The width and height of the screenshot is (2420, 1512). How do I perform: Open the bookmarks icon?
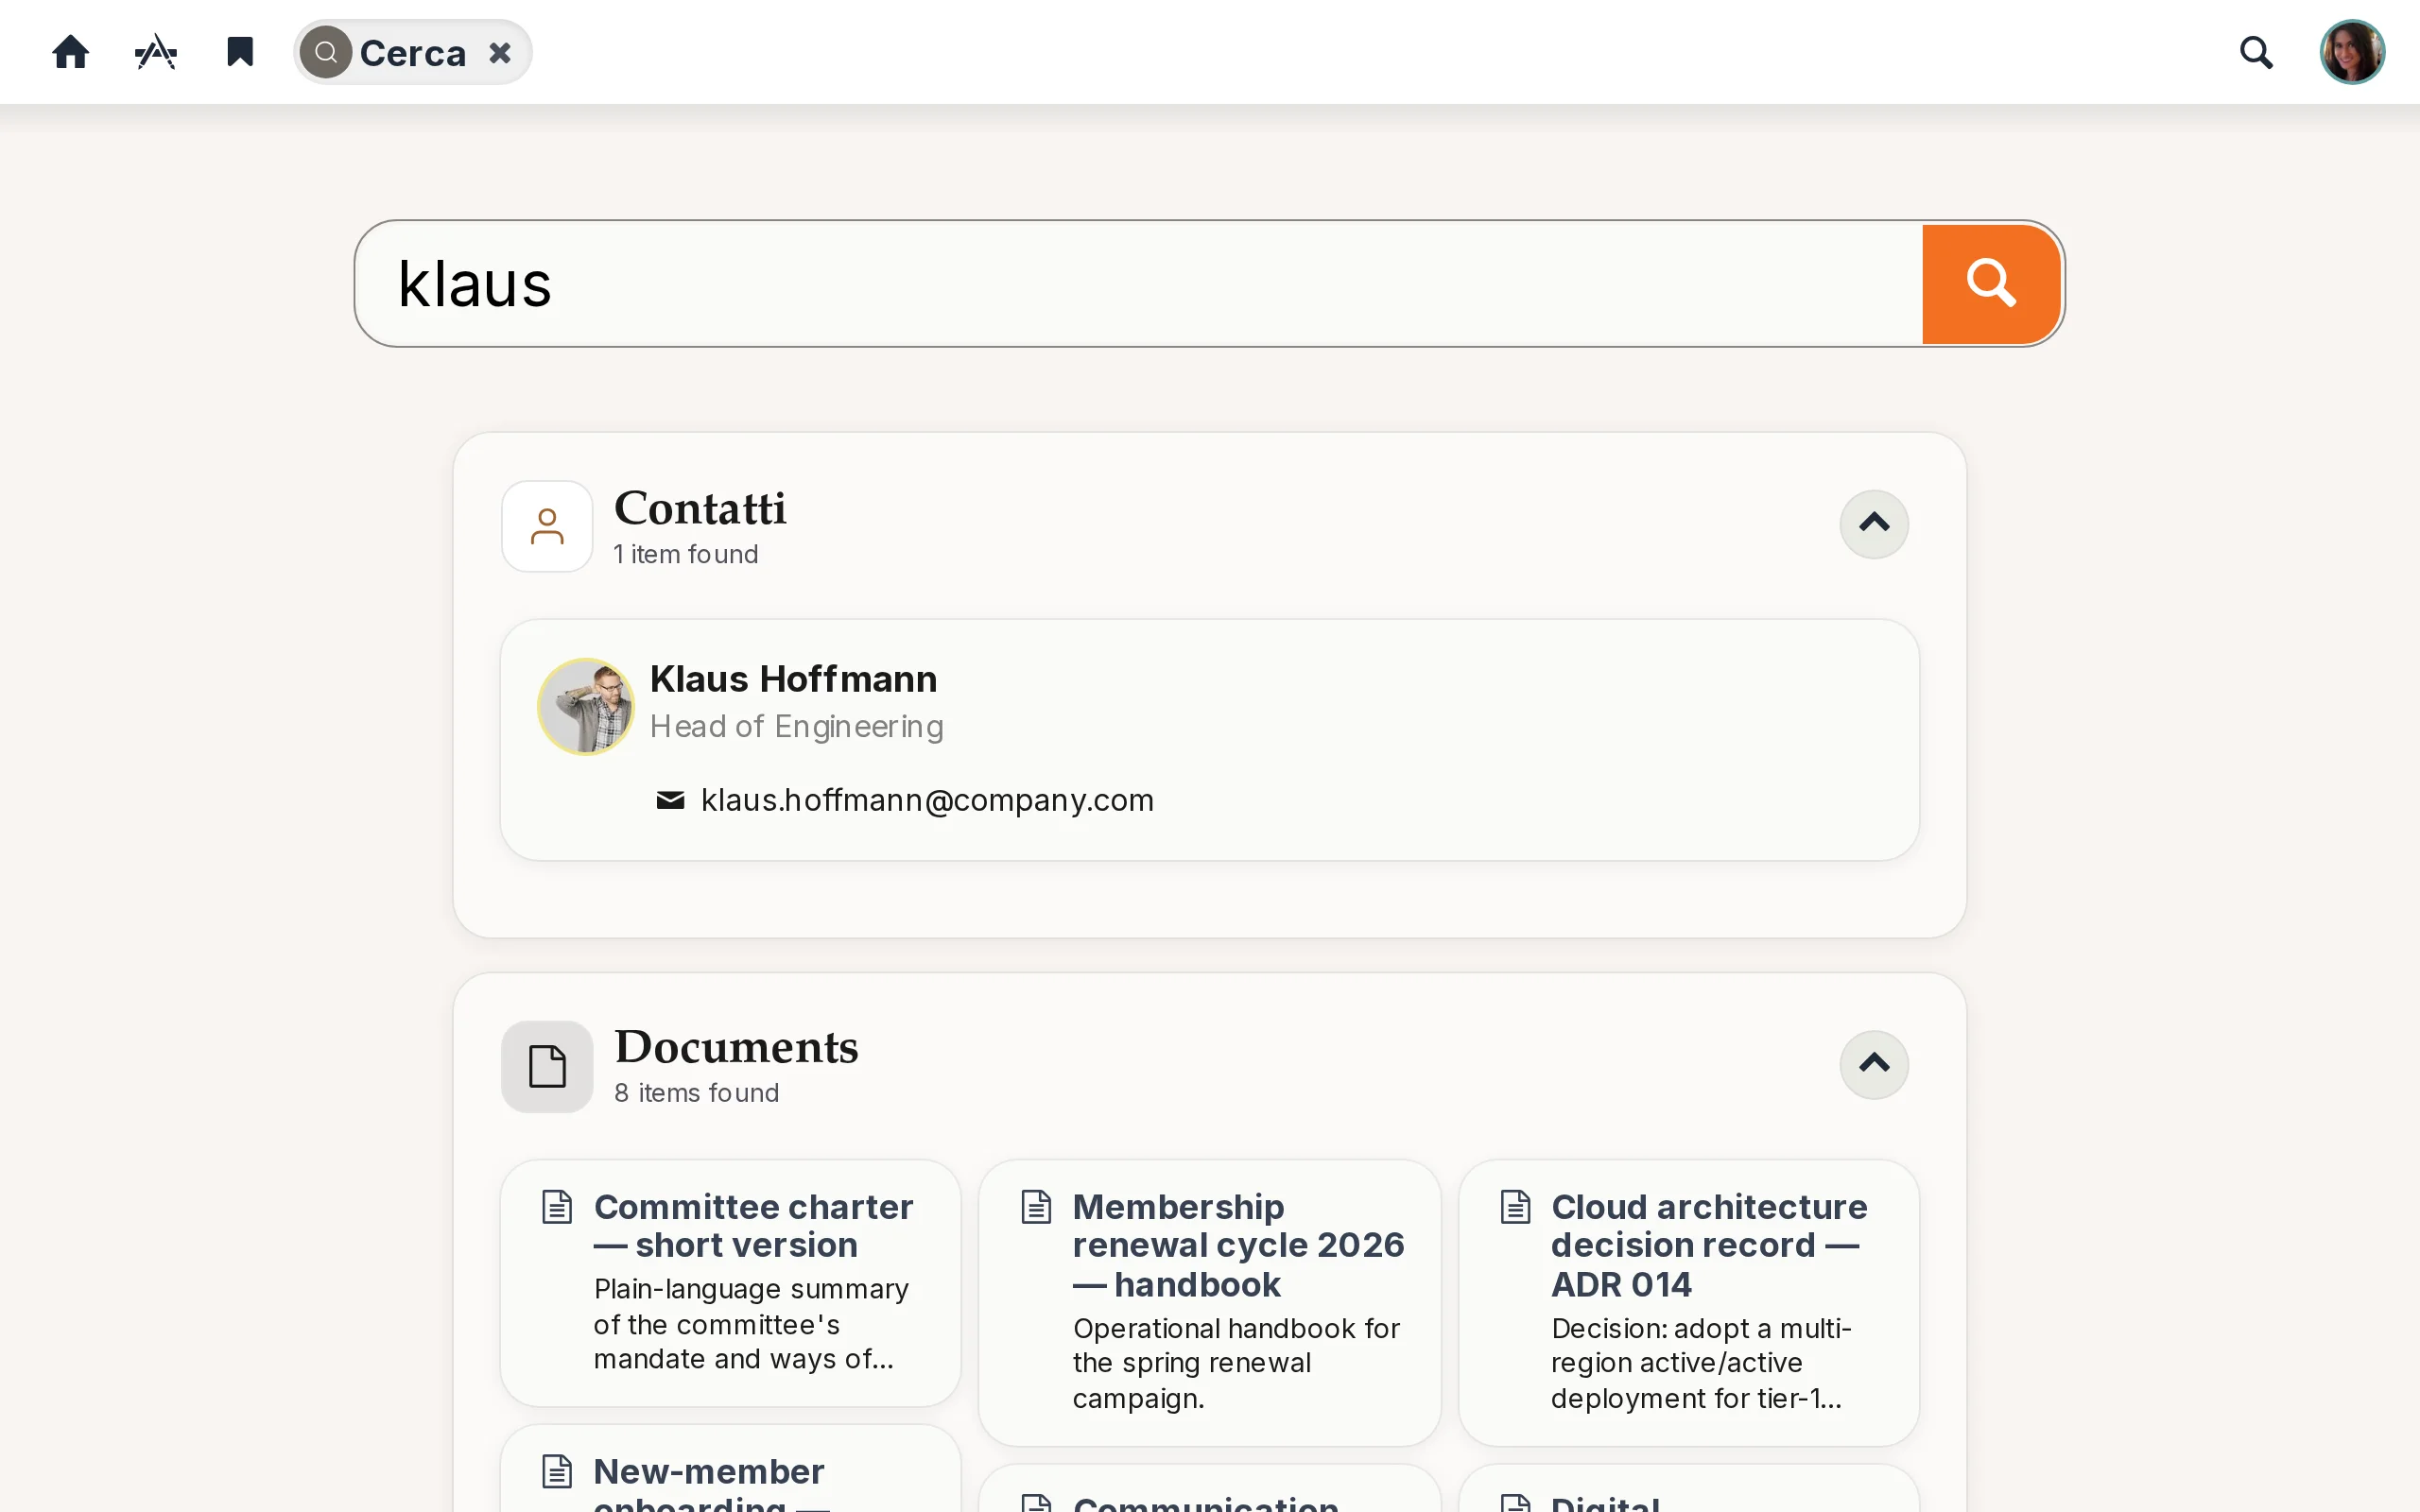pos(240,52)
